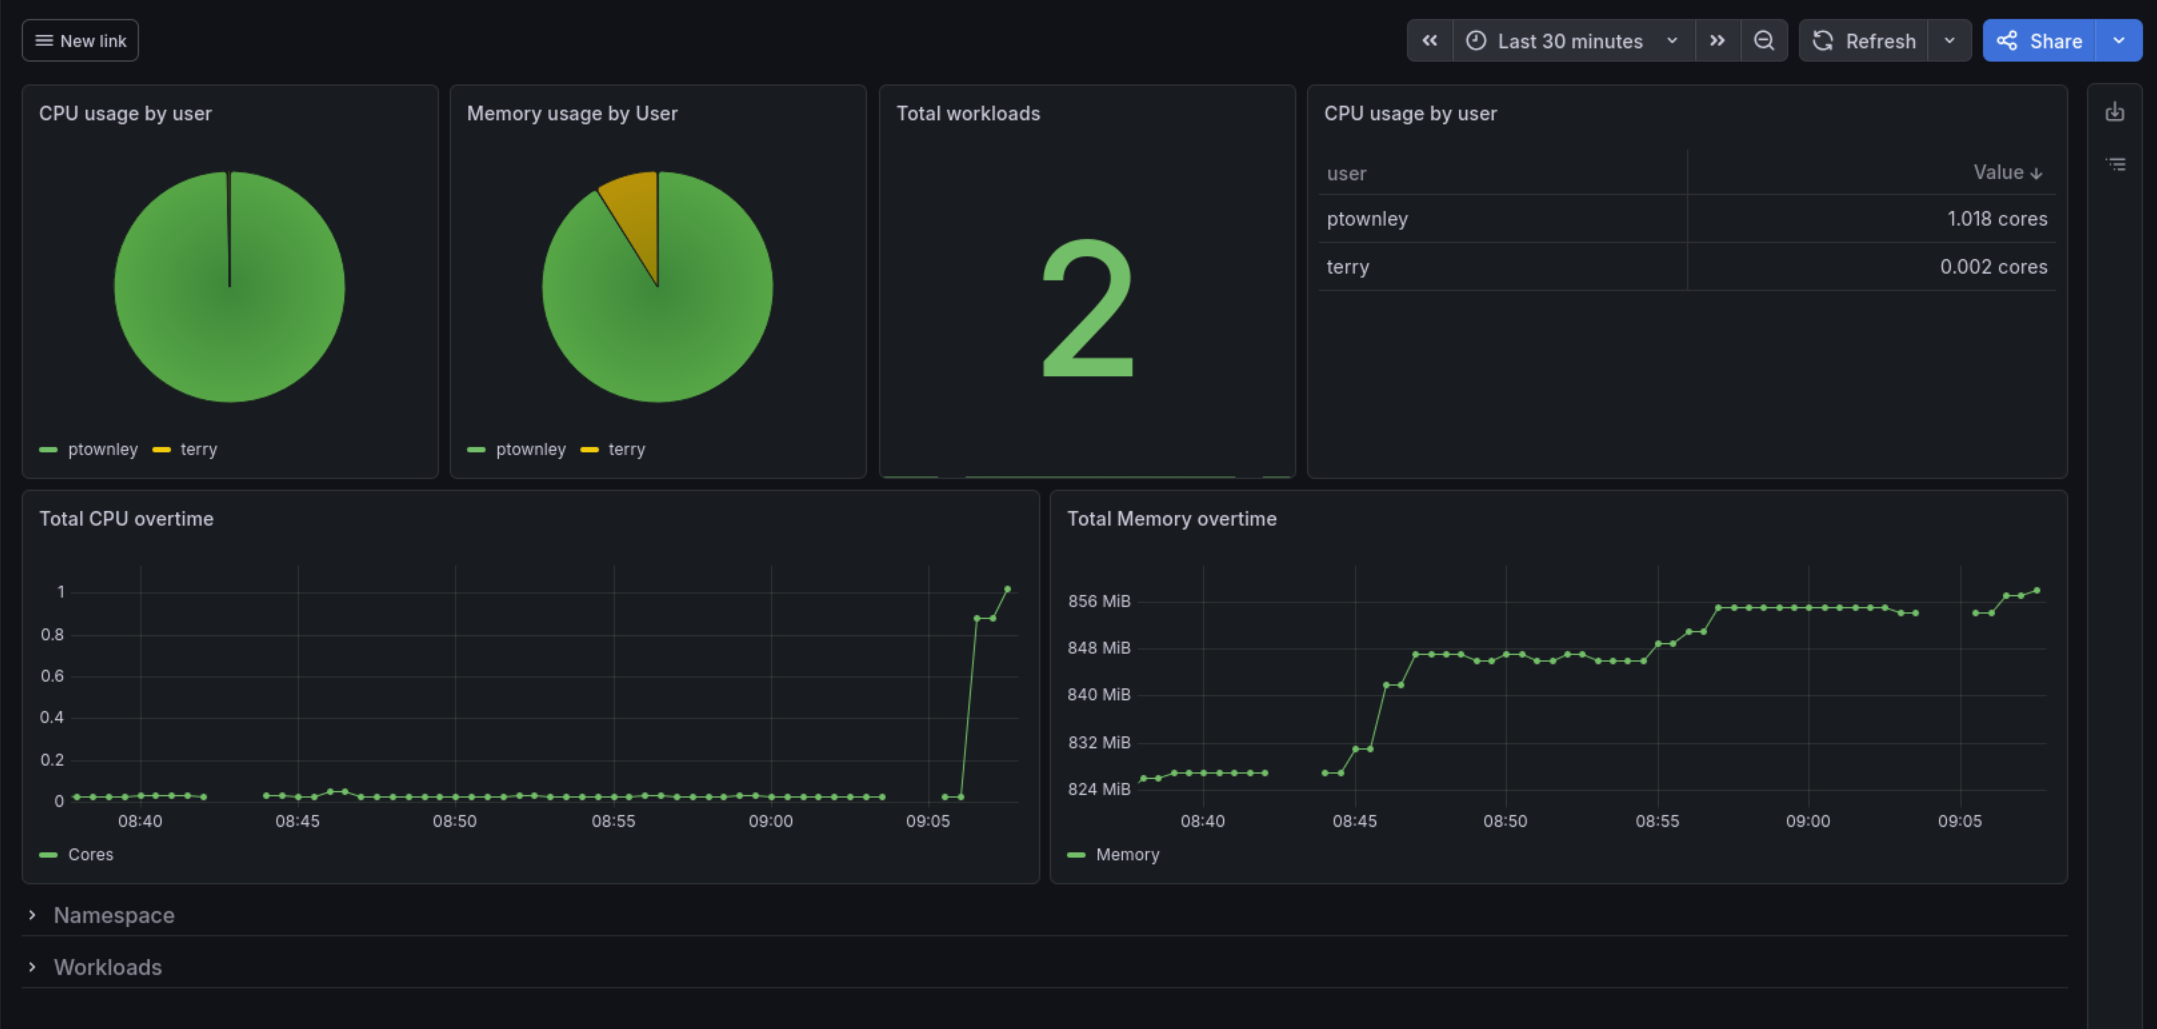Image resolution: width=2157 pixels, height=1029 pixels.
Task: Shift time range forward with double-right arrows
Action: [1717, 41]
